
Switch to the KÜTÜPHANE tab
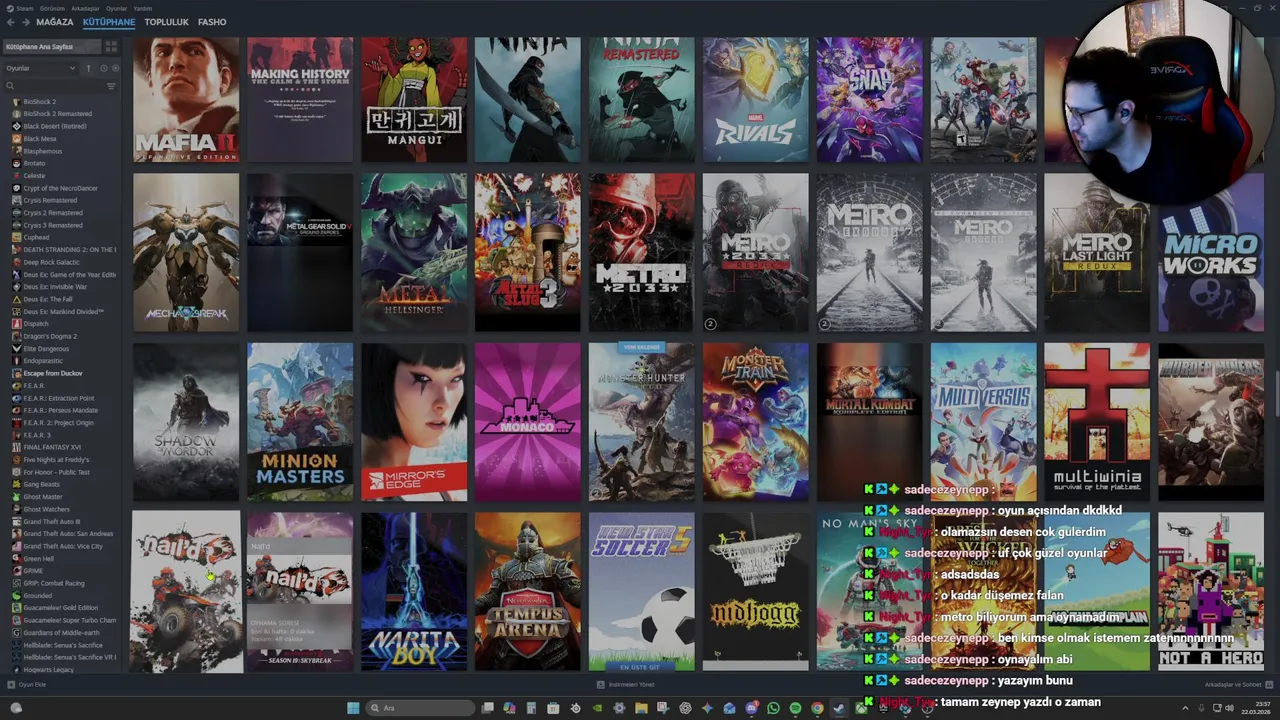(x=109, y=22)
